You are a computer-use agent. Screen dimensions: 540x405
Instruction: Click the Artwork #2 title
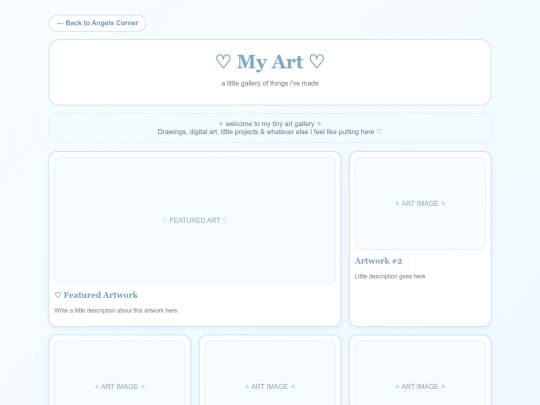point(378,261)
